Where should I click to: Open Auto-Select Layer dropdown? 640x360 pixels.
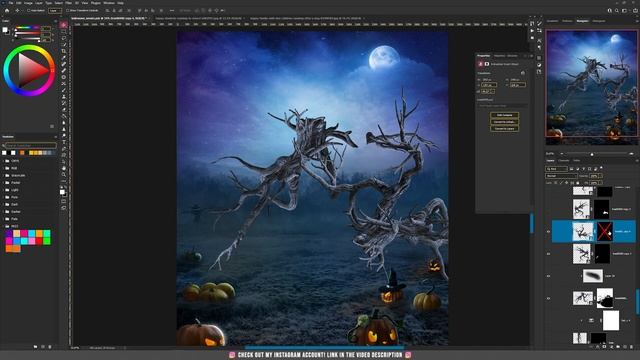click(x=55, y=11)
